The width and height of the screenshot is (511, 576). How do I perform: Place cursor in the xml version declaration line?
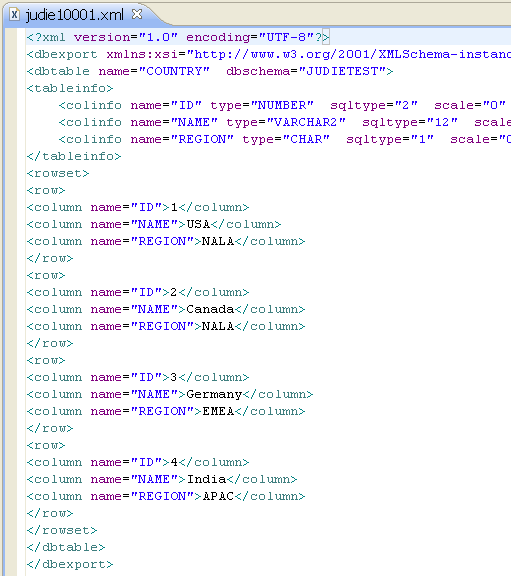[x=178, y=37]
